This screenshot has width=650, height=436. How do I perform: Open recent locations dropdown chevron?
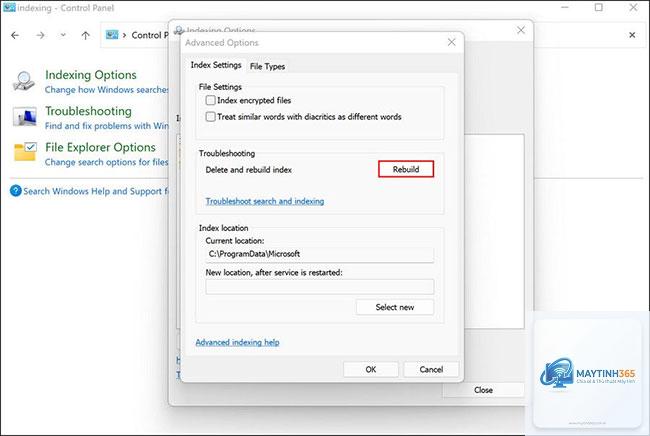(x=63, y=35)
